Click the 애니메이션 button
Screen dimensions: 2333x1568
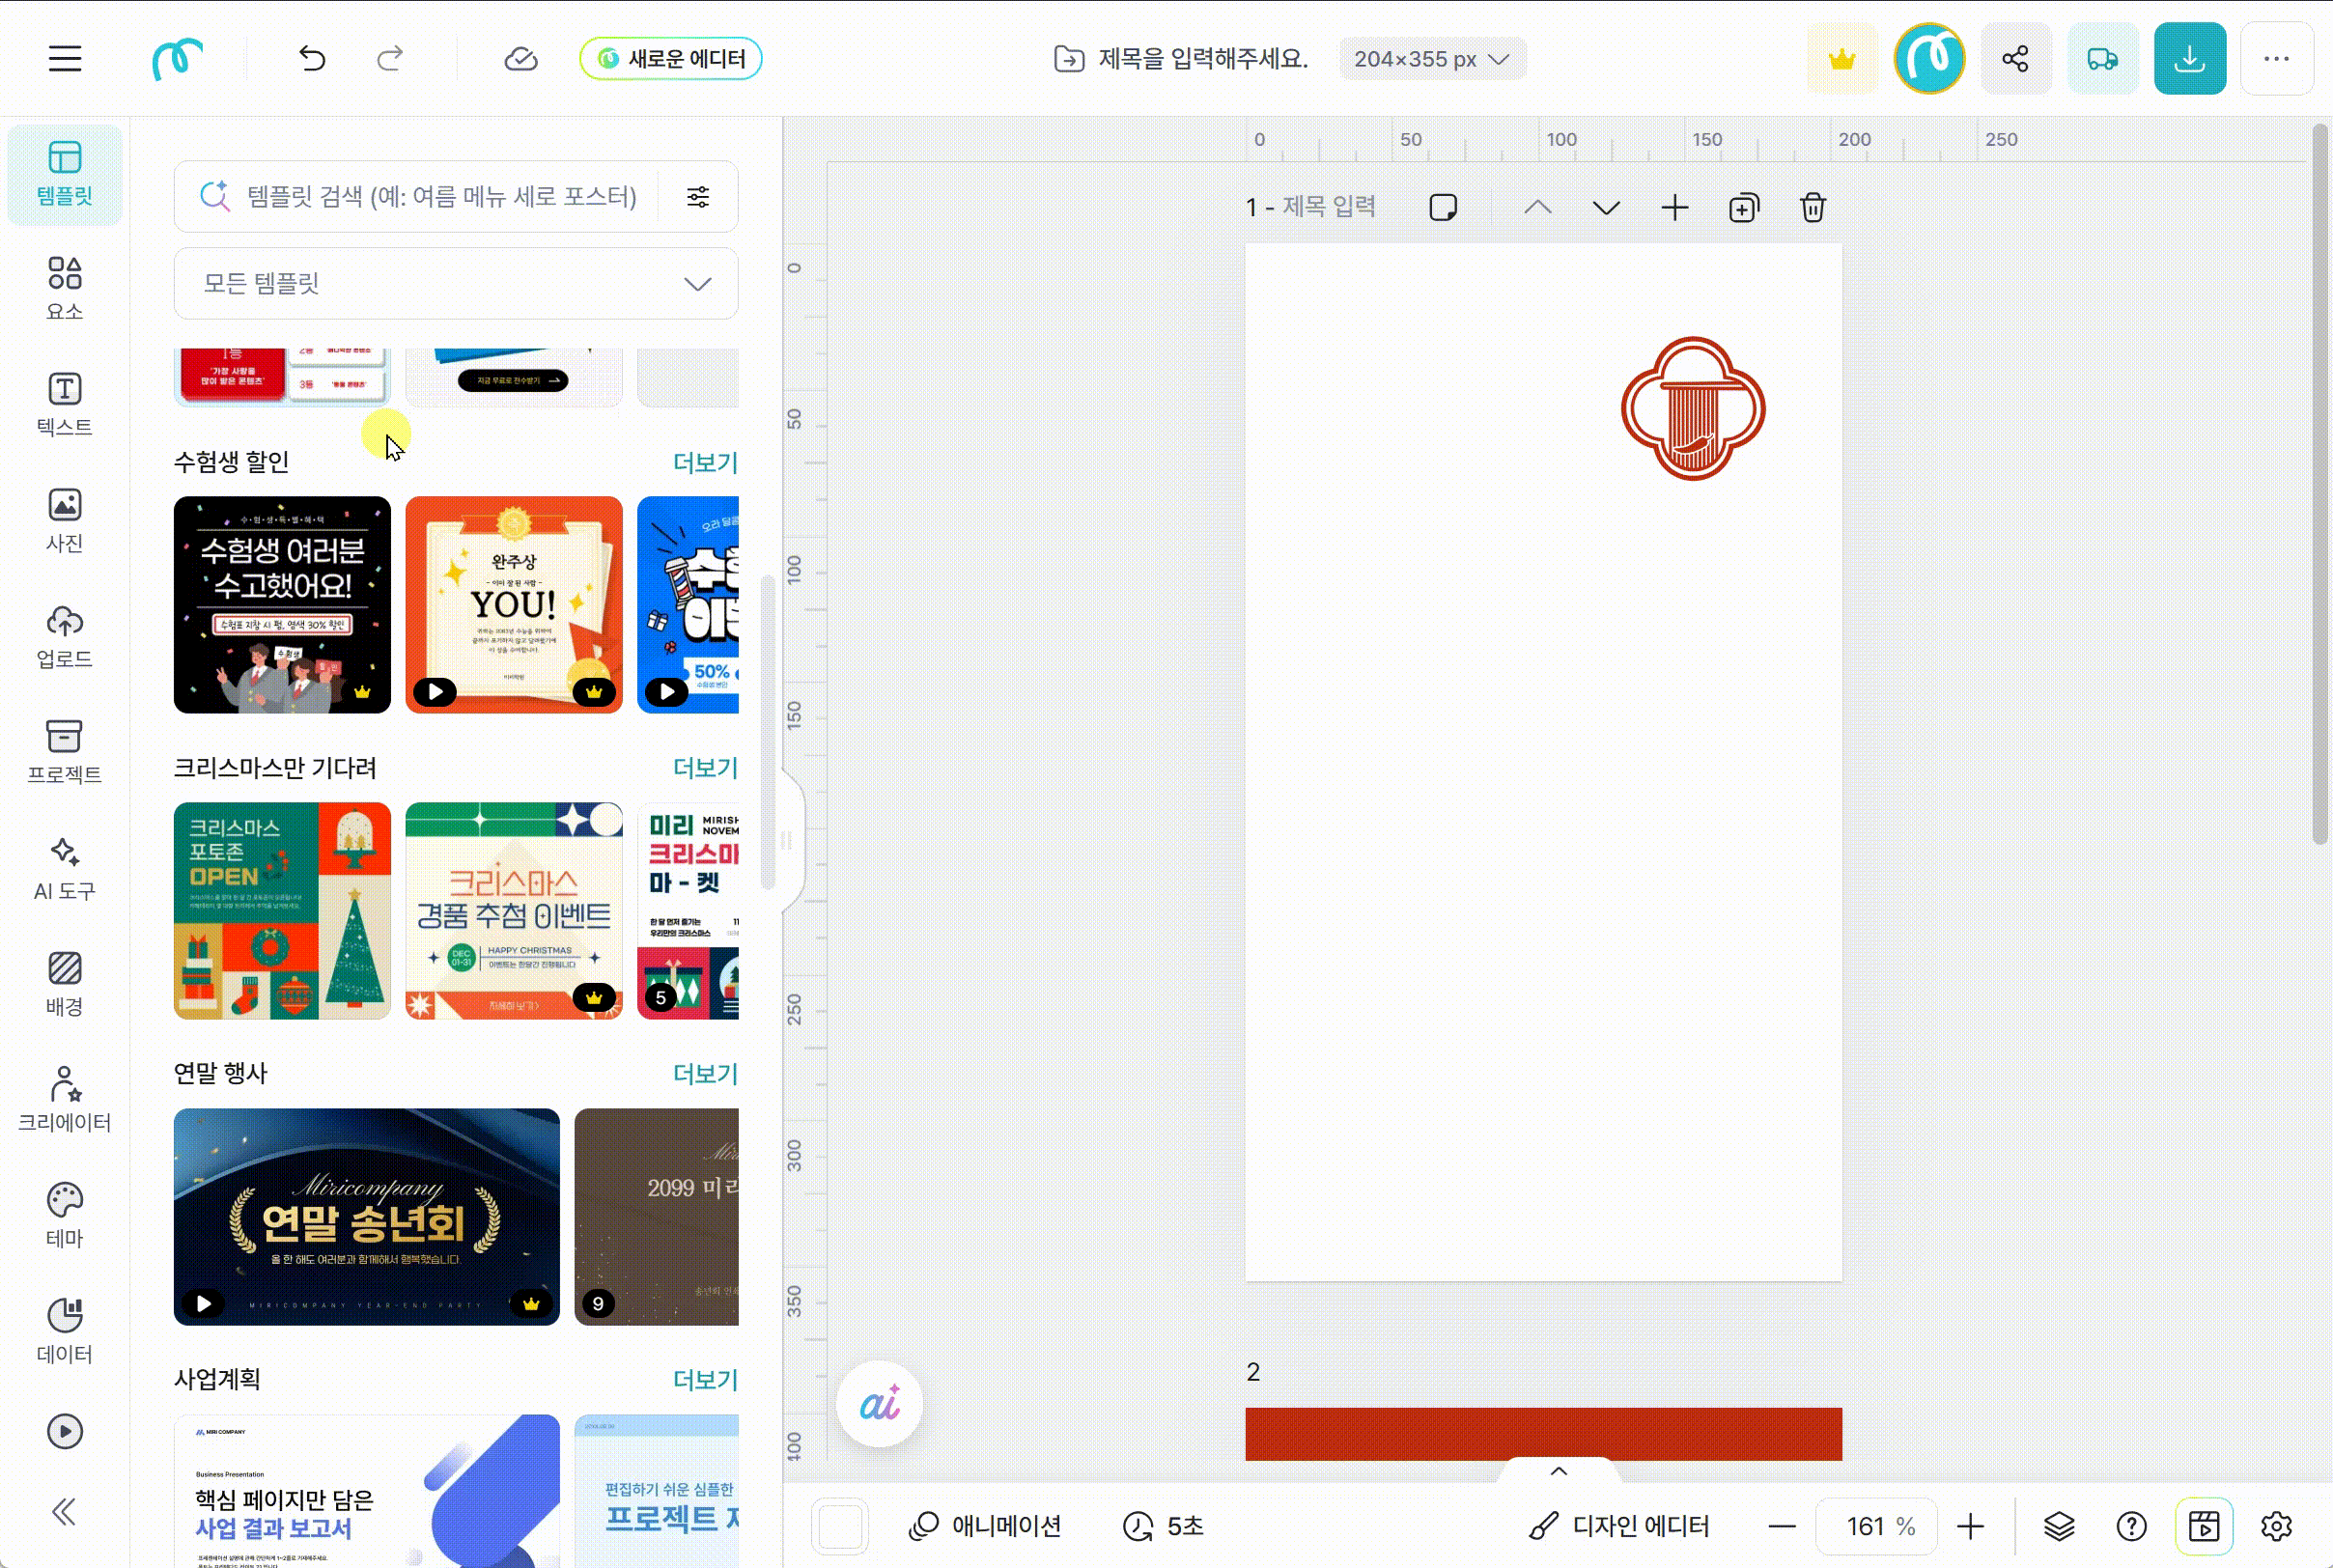[x=985, y=1526]
